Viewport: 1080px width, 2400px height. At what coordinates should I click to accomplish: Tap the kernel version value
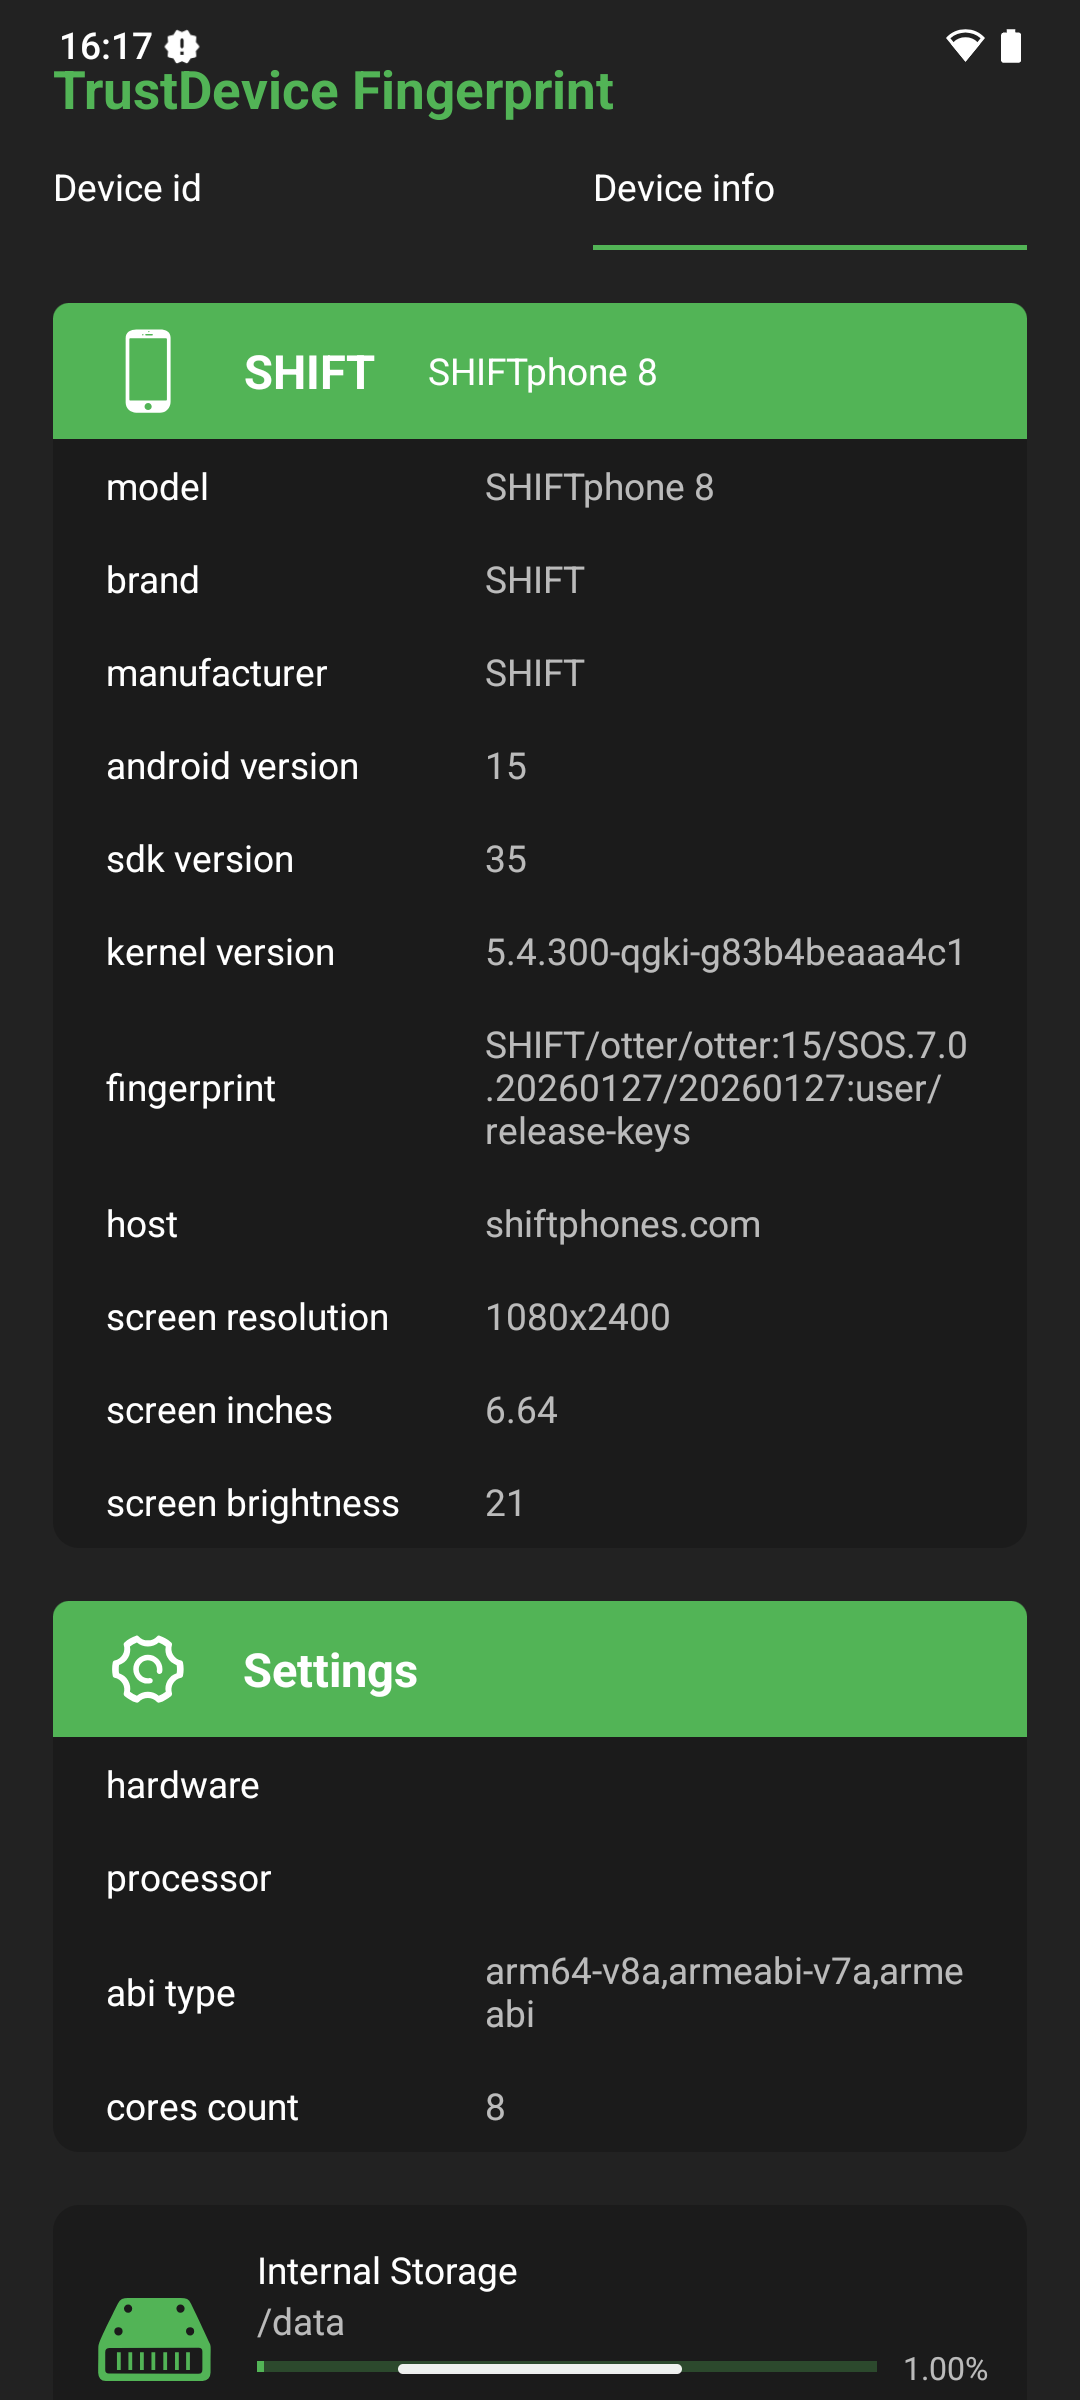(725, 953)
